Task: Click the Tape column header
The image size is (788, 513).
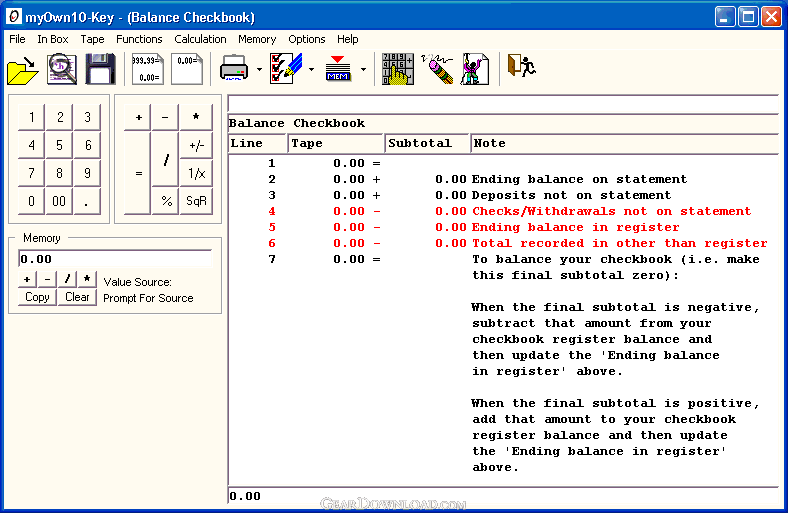Action: pyautogui.click(x=336, y=143)
